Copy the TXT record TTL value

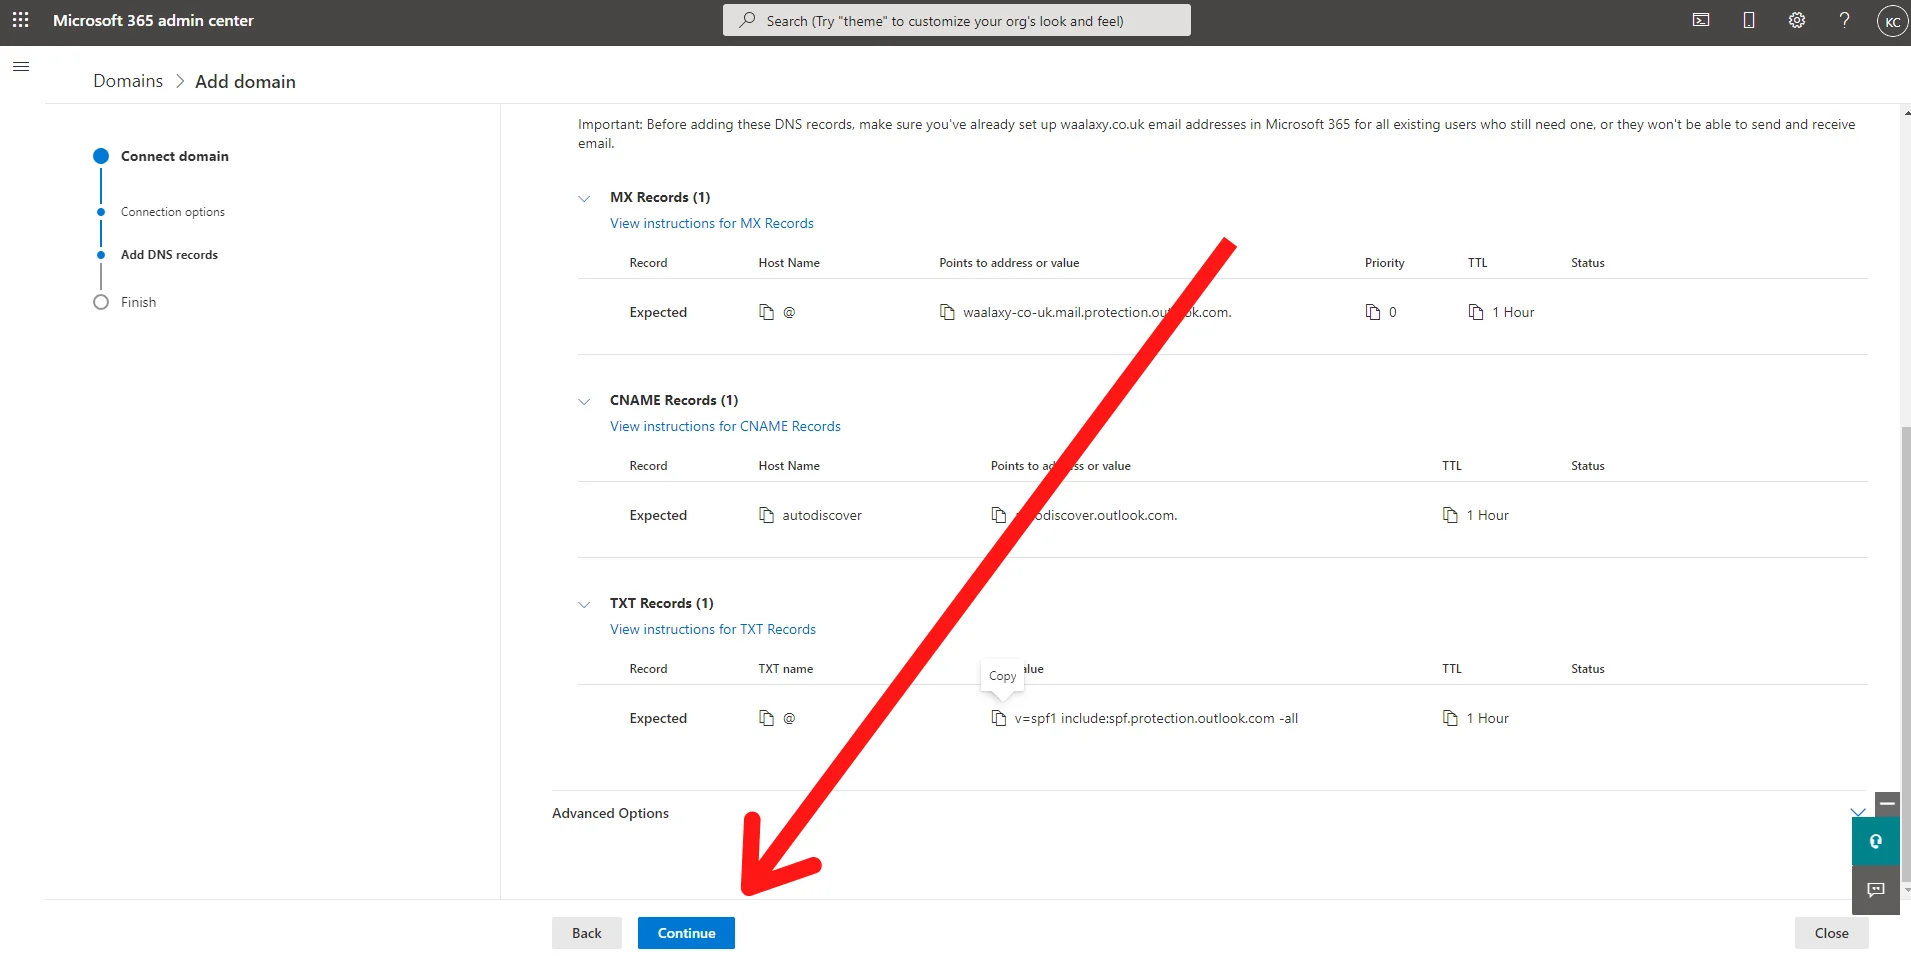coord(1450,718)
